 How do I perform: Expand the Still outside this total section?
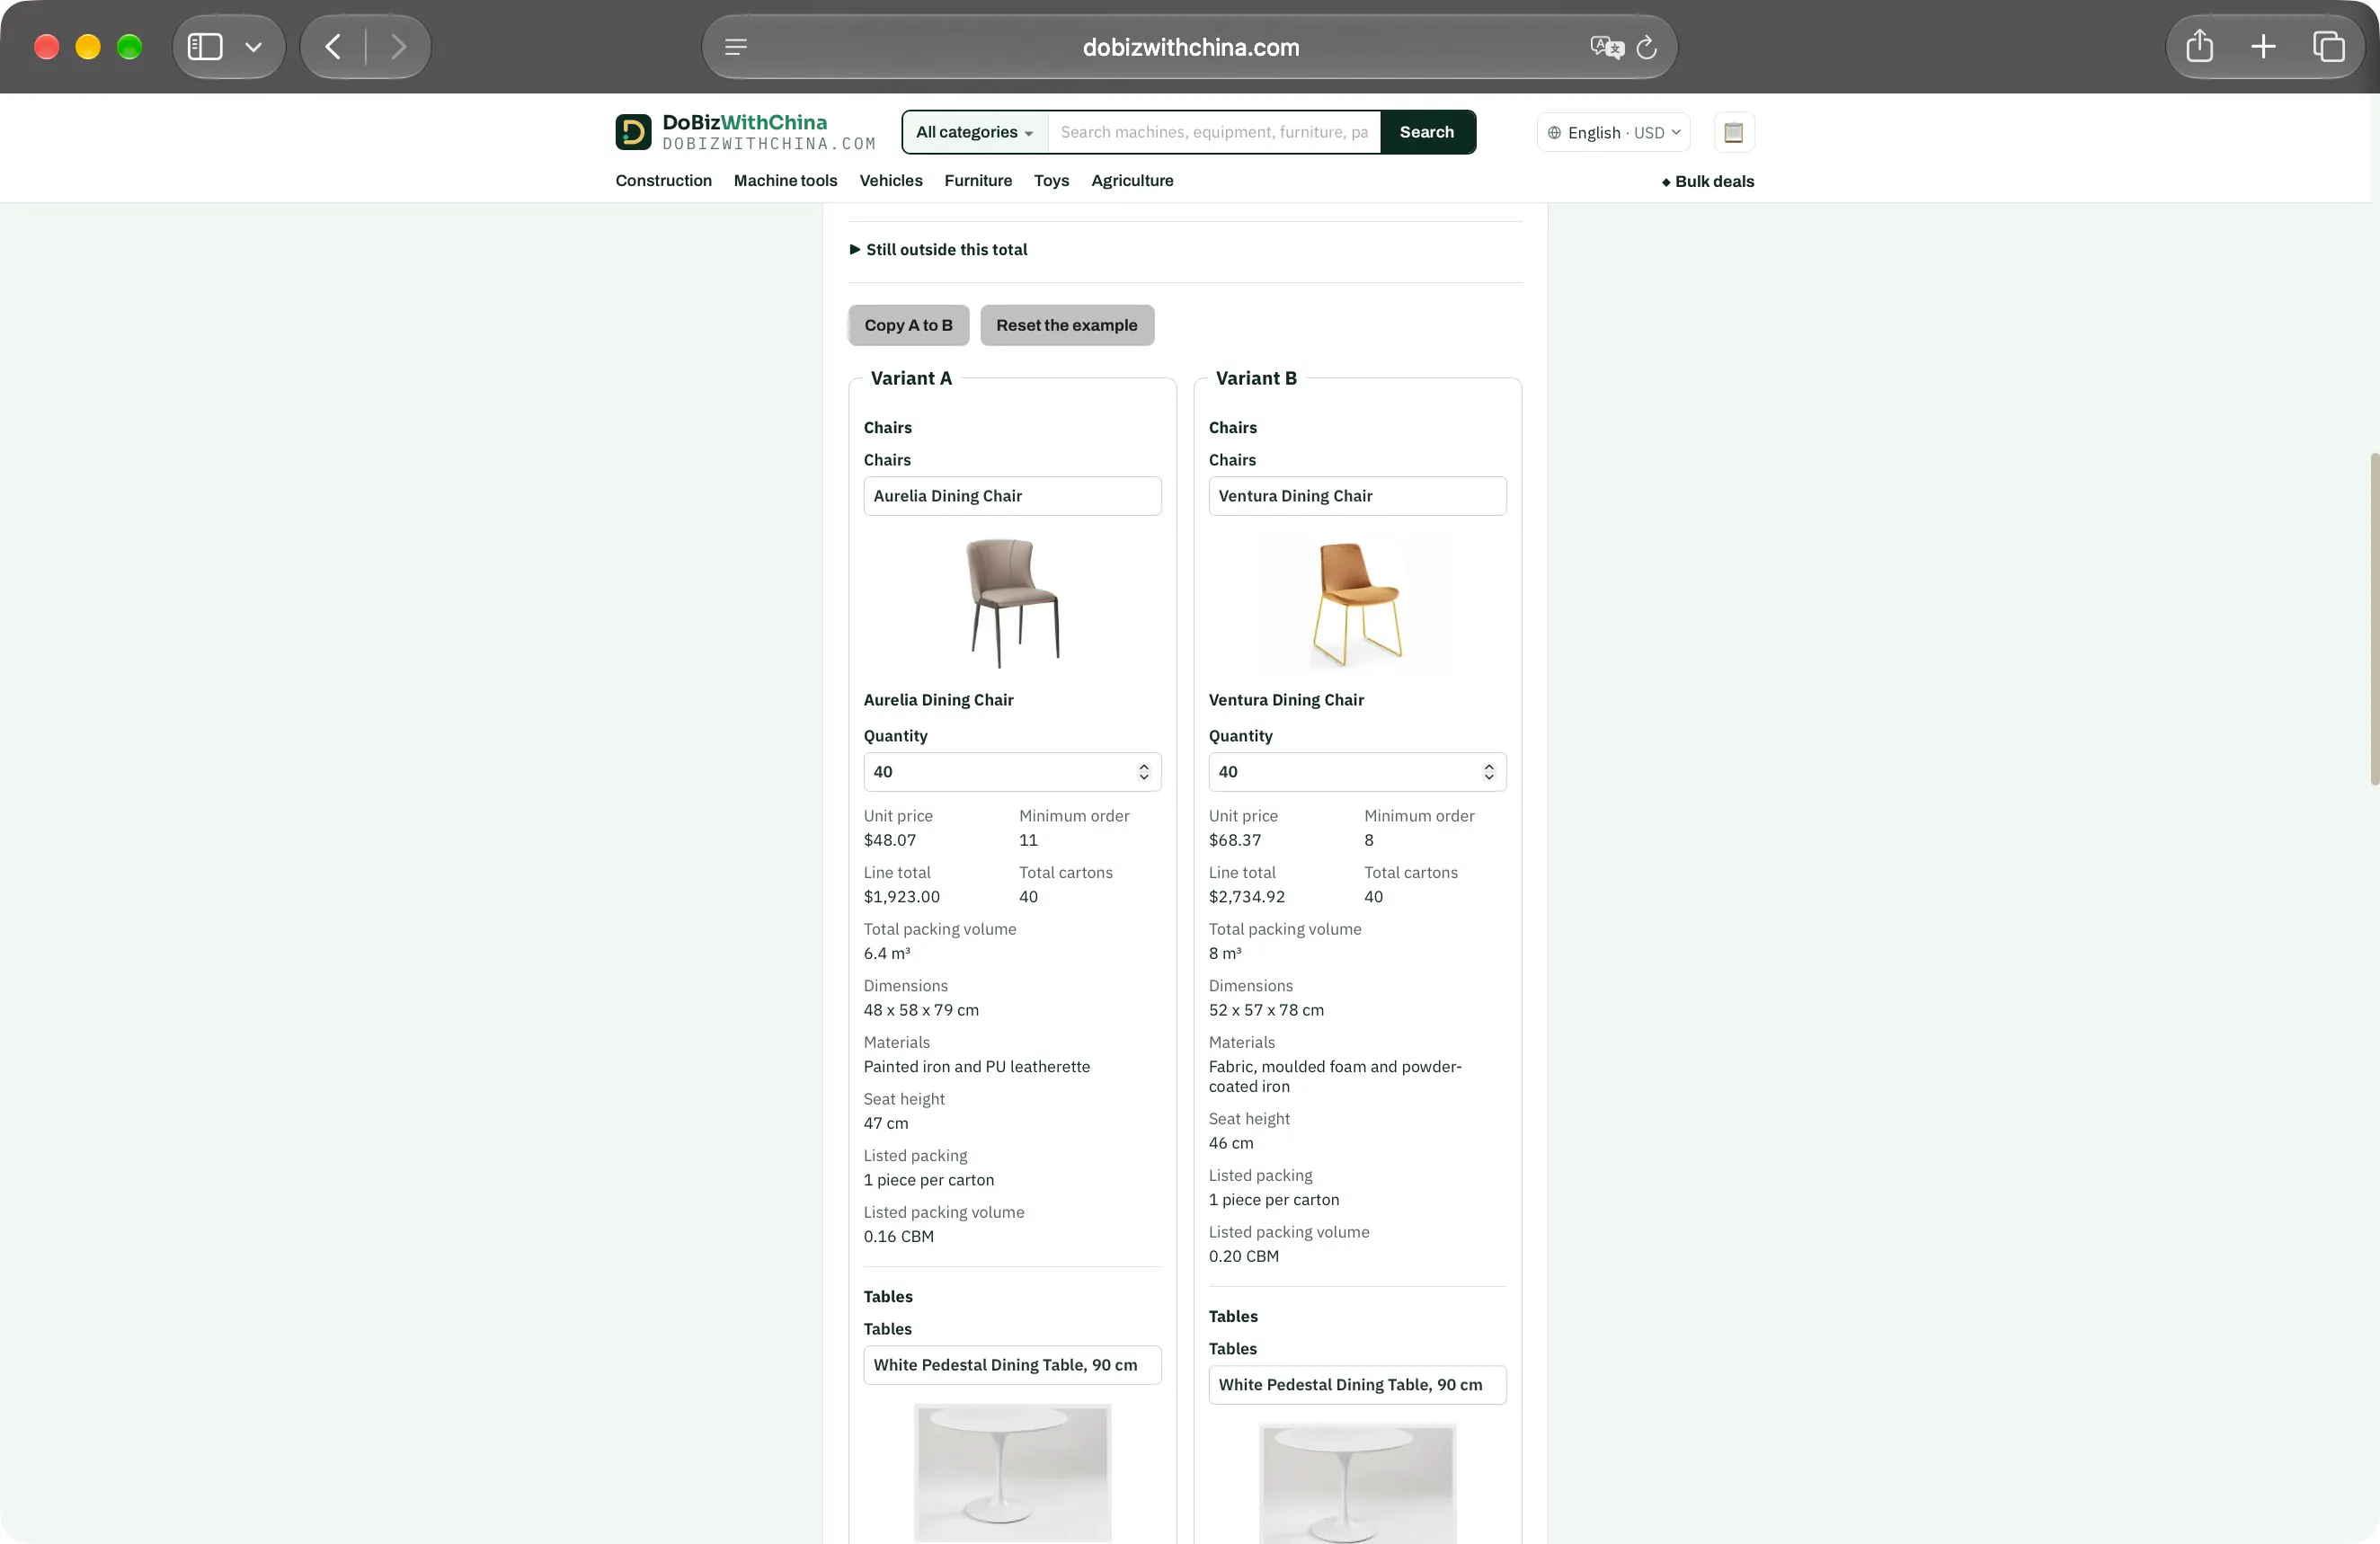click(938, 249)
